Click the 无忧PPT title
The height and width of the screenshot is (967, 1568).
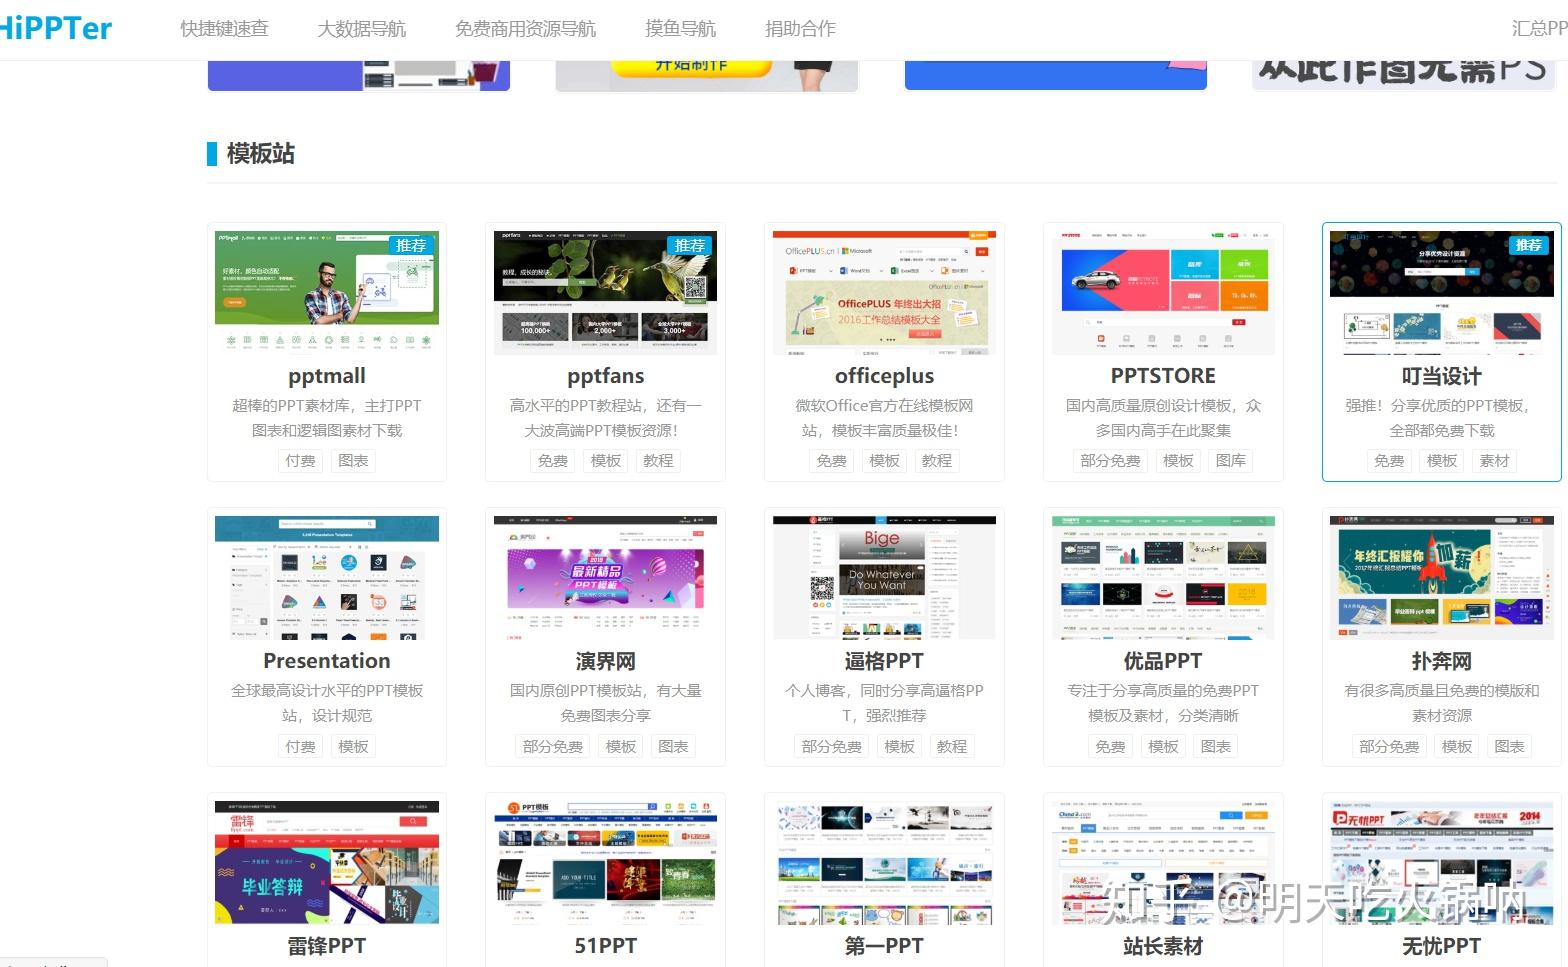[1441, 946]
